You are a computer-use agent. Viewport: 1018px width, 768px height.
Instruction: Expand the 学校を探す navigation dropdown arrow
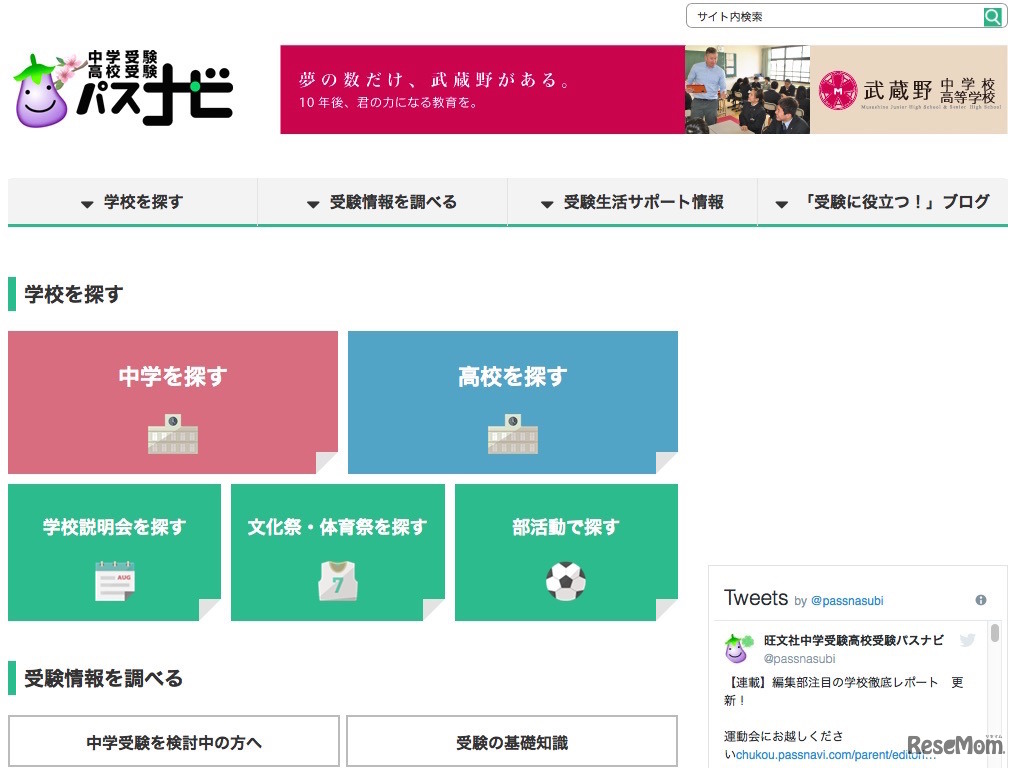click(x=86, y=202)
